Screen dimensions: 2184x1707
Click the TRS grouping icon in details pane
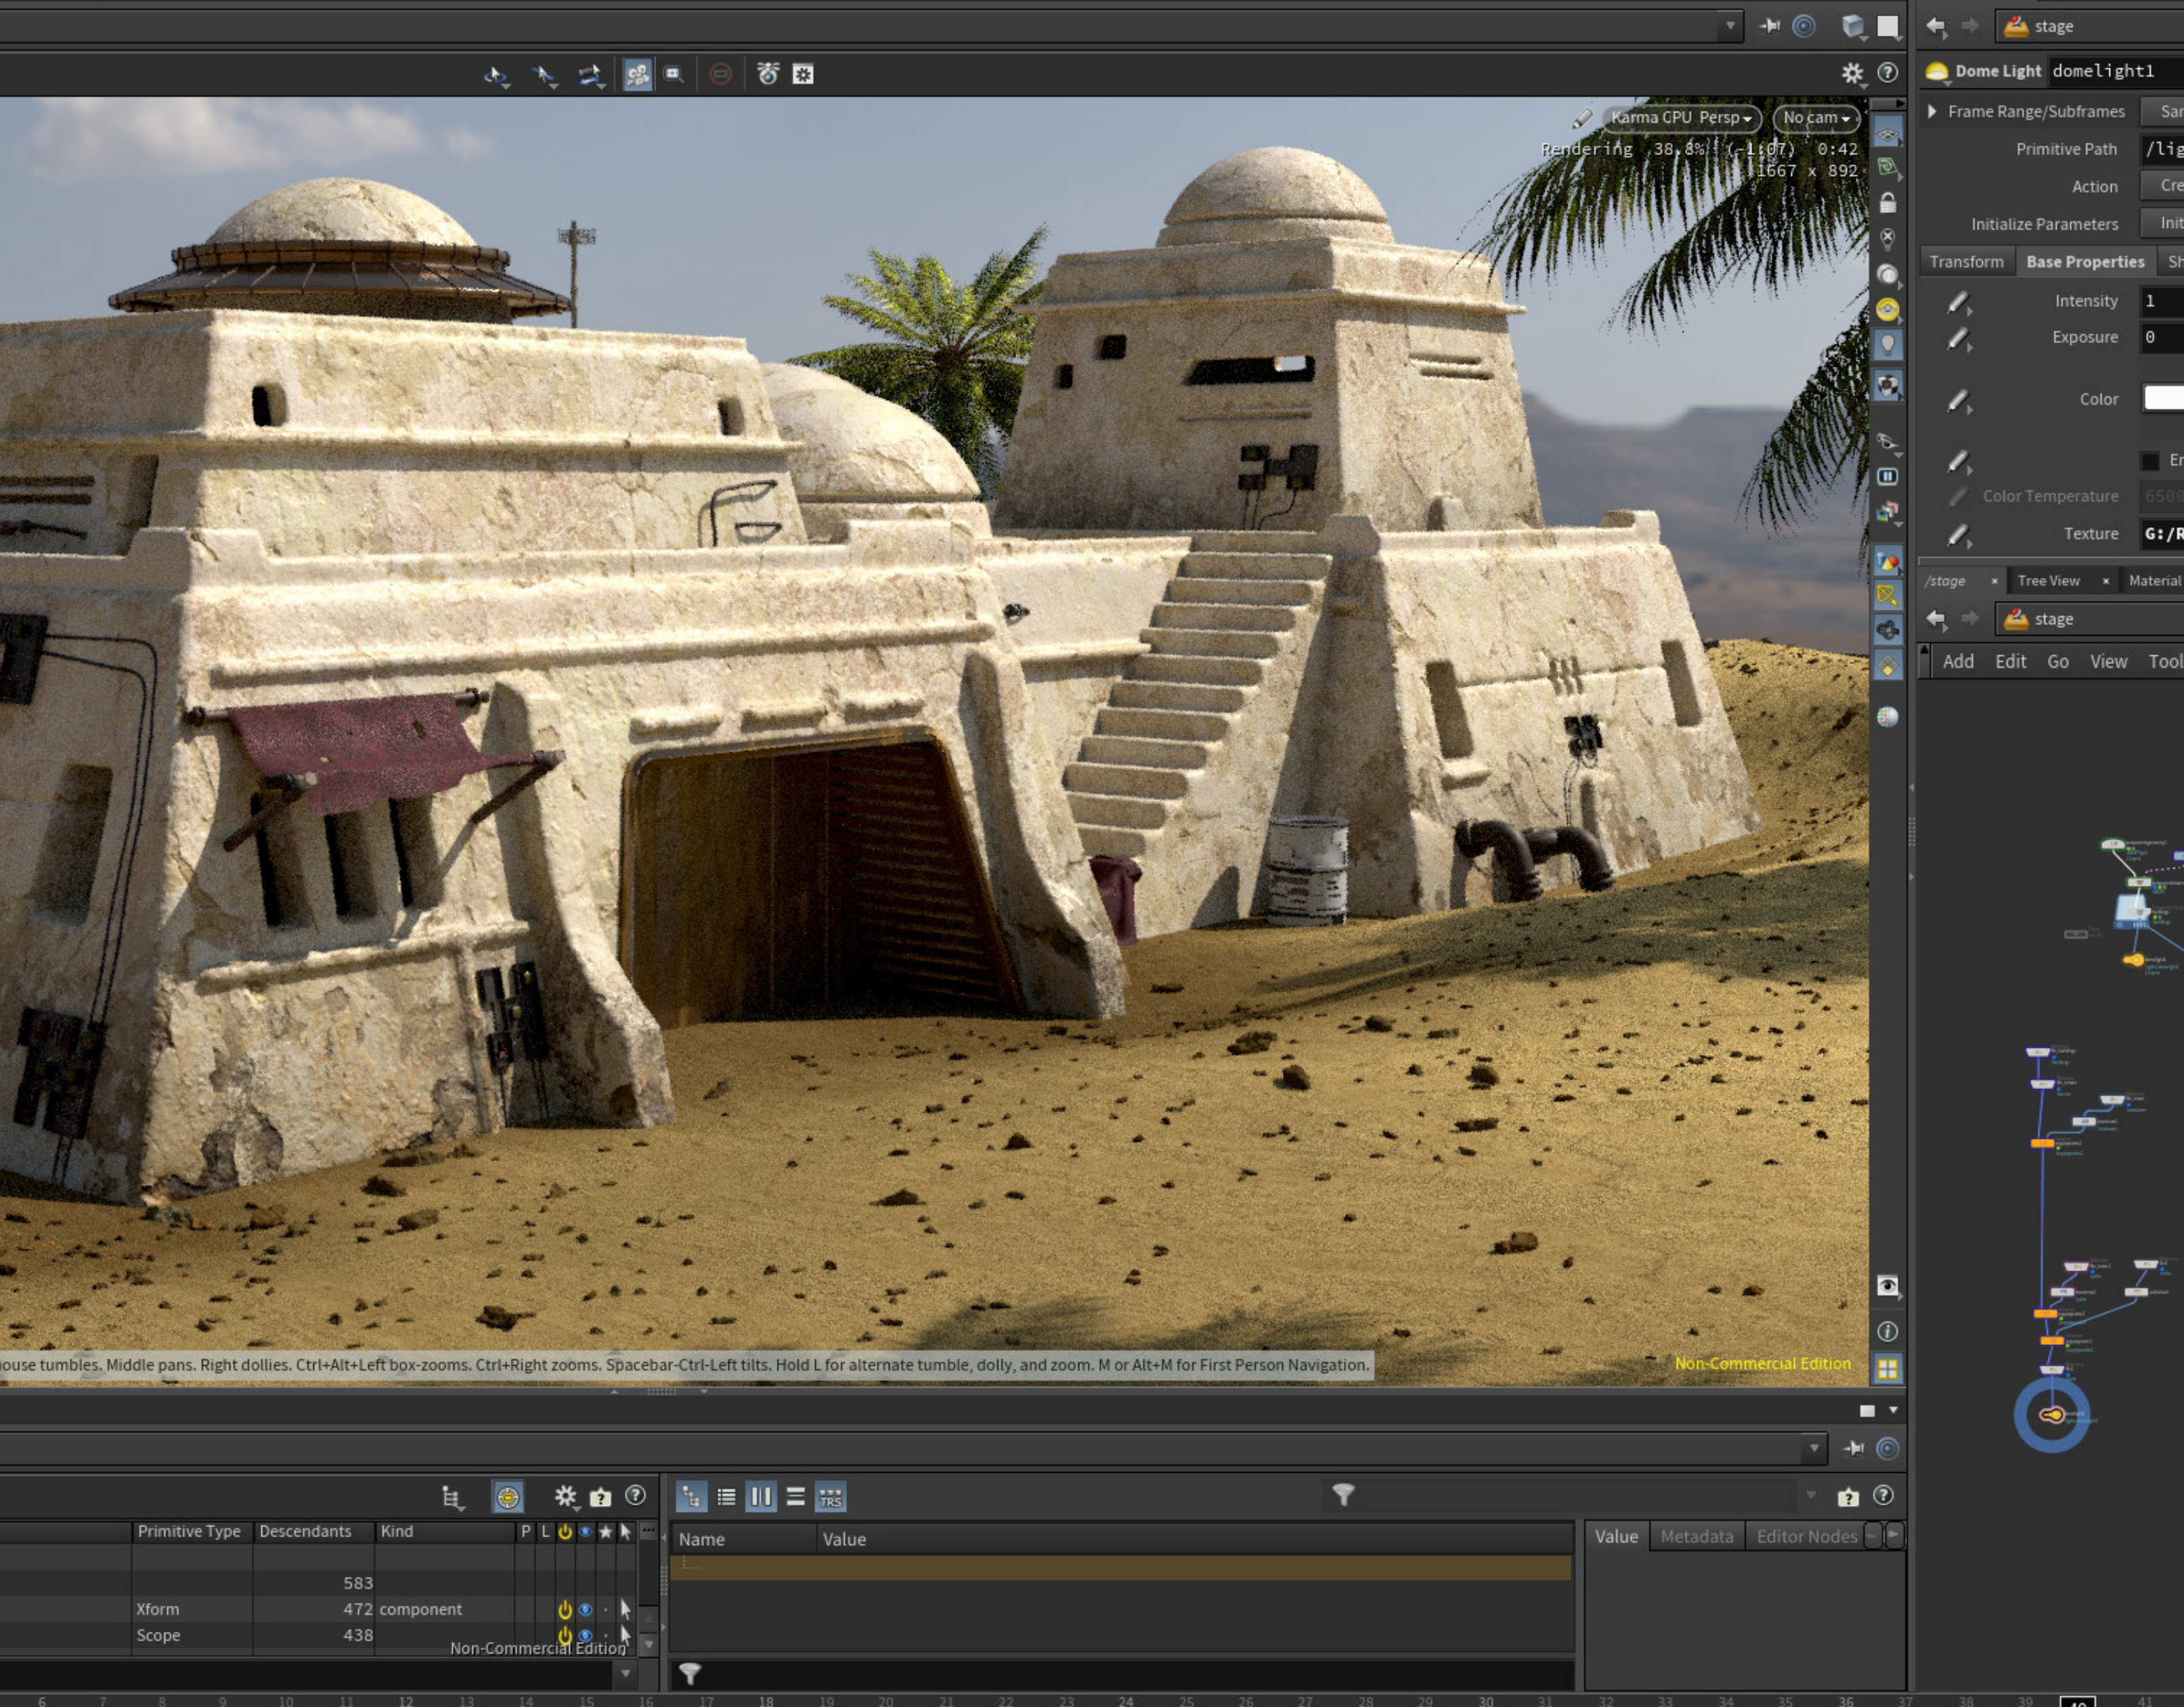pyautogui.click(x=830, y=1497)
